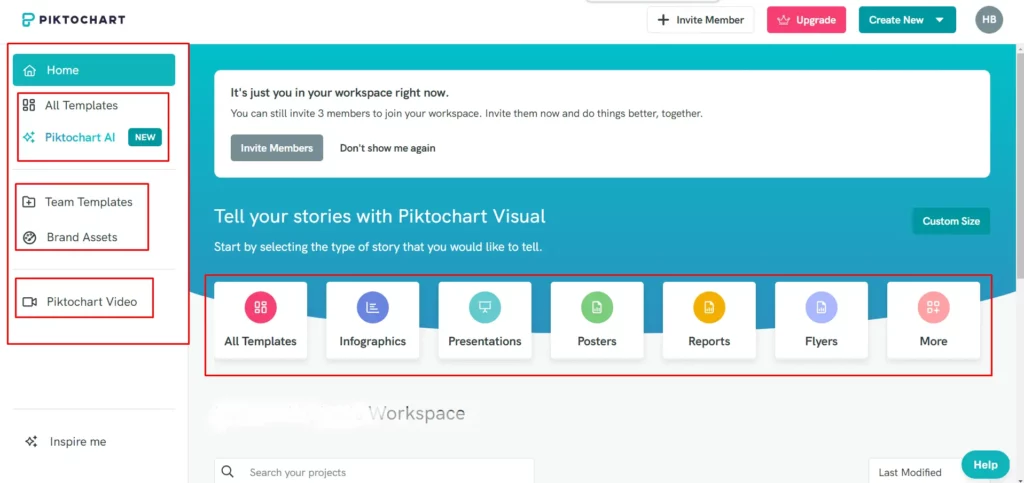Click the Team Templates folder icon

pos(29,202)
